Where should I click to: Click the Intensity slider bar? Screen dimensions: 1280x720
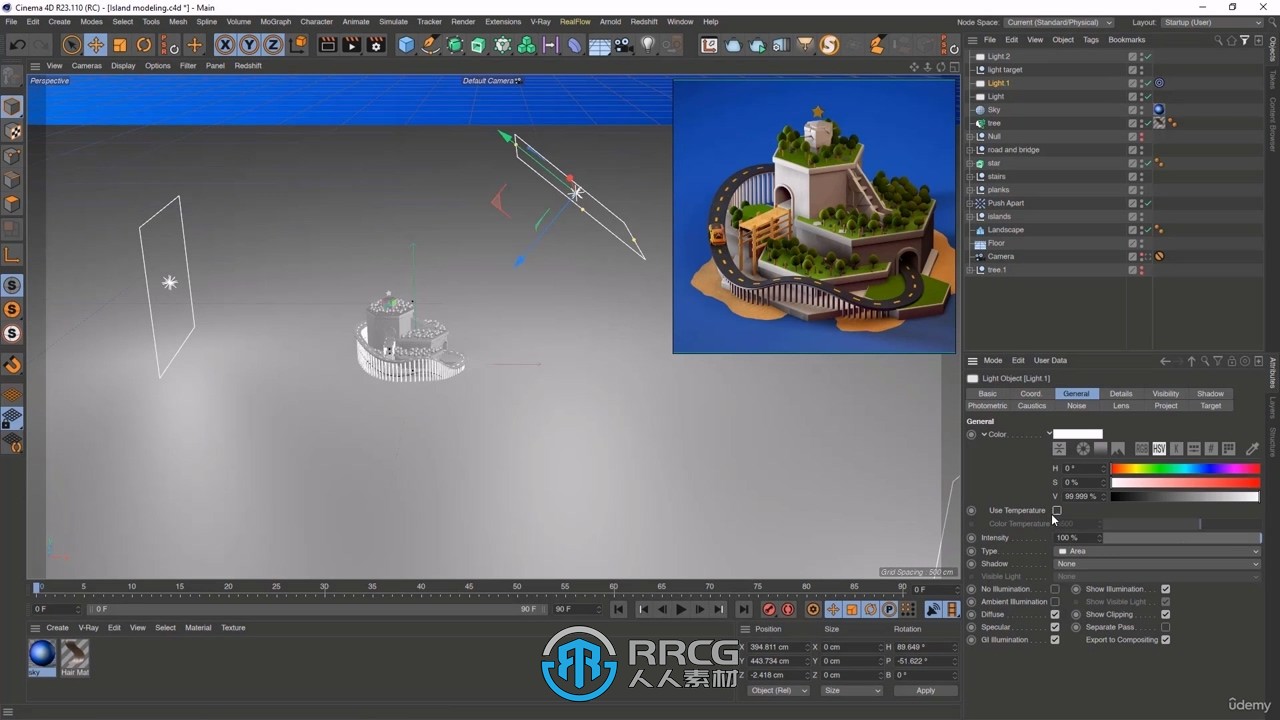[1182, 538]
